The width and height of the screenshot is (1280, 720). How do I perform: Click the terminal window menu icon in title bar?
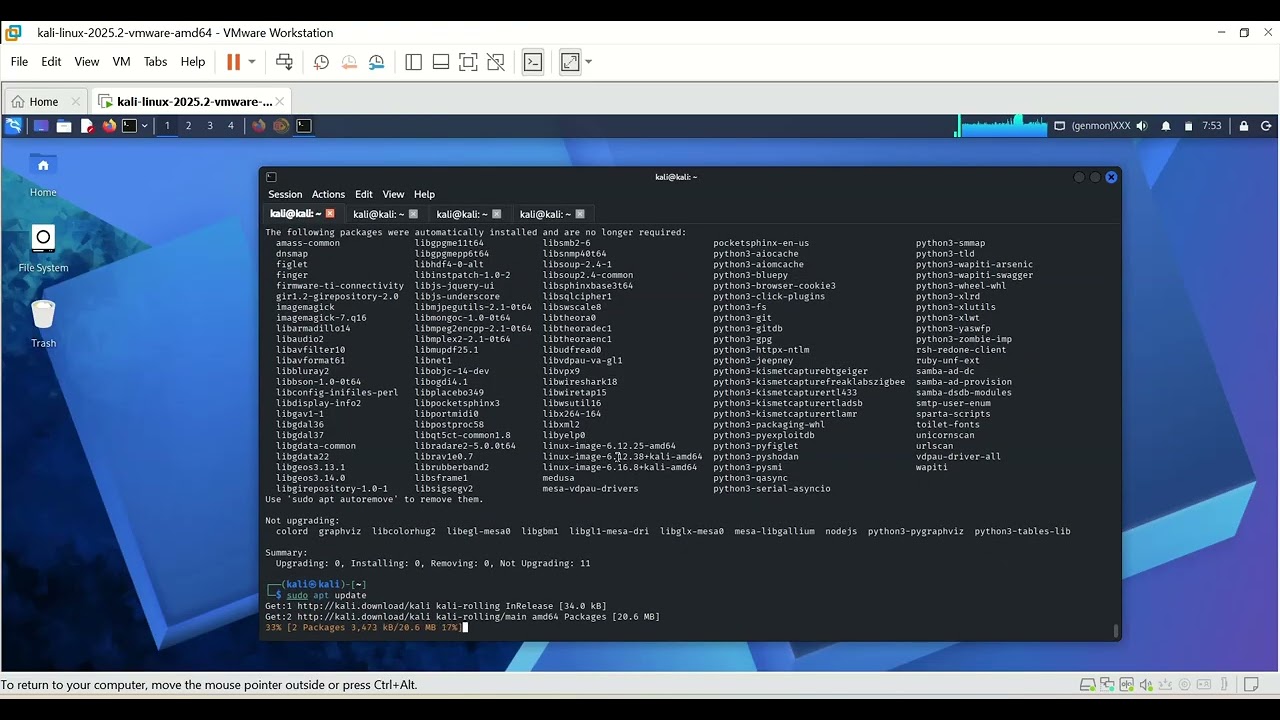tap(271, 177)
